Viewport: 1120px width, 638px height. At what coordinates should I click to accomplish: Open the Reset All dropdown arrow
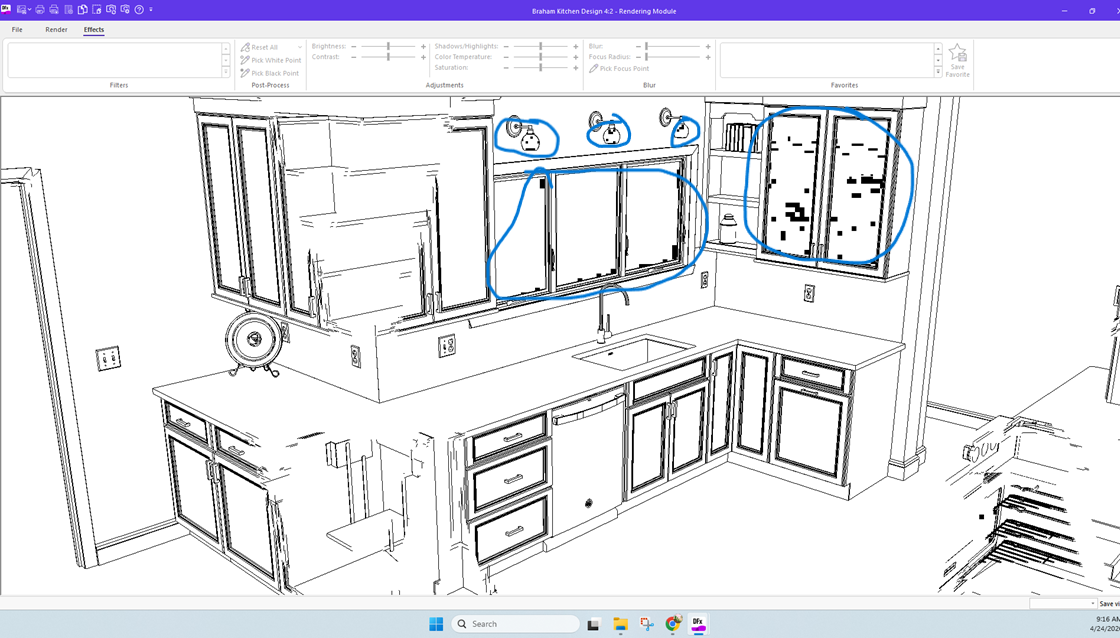299,47
